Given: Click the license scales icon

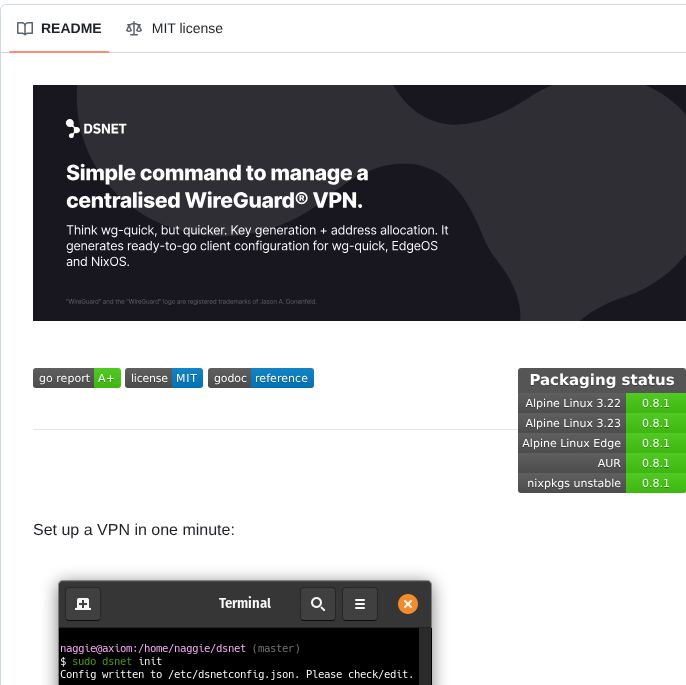Looking at the screenshot, I should tap(134, 28).
